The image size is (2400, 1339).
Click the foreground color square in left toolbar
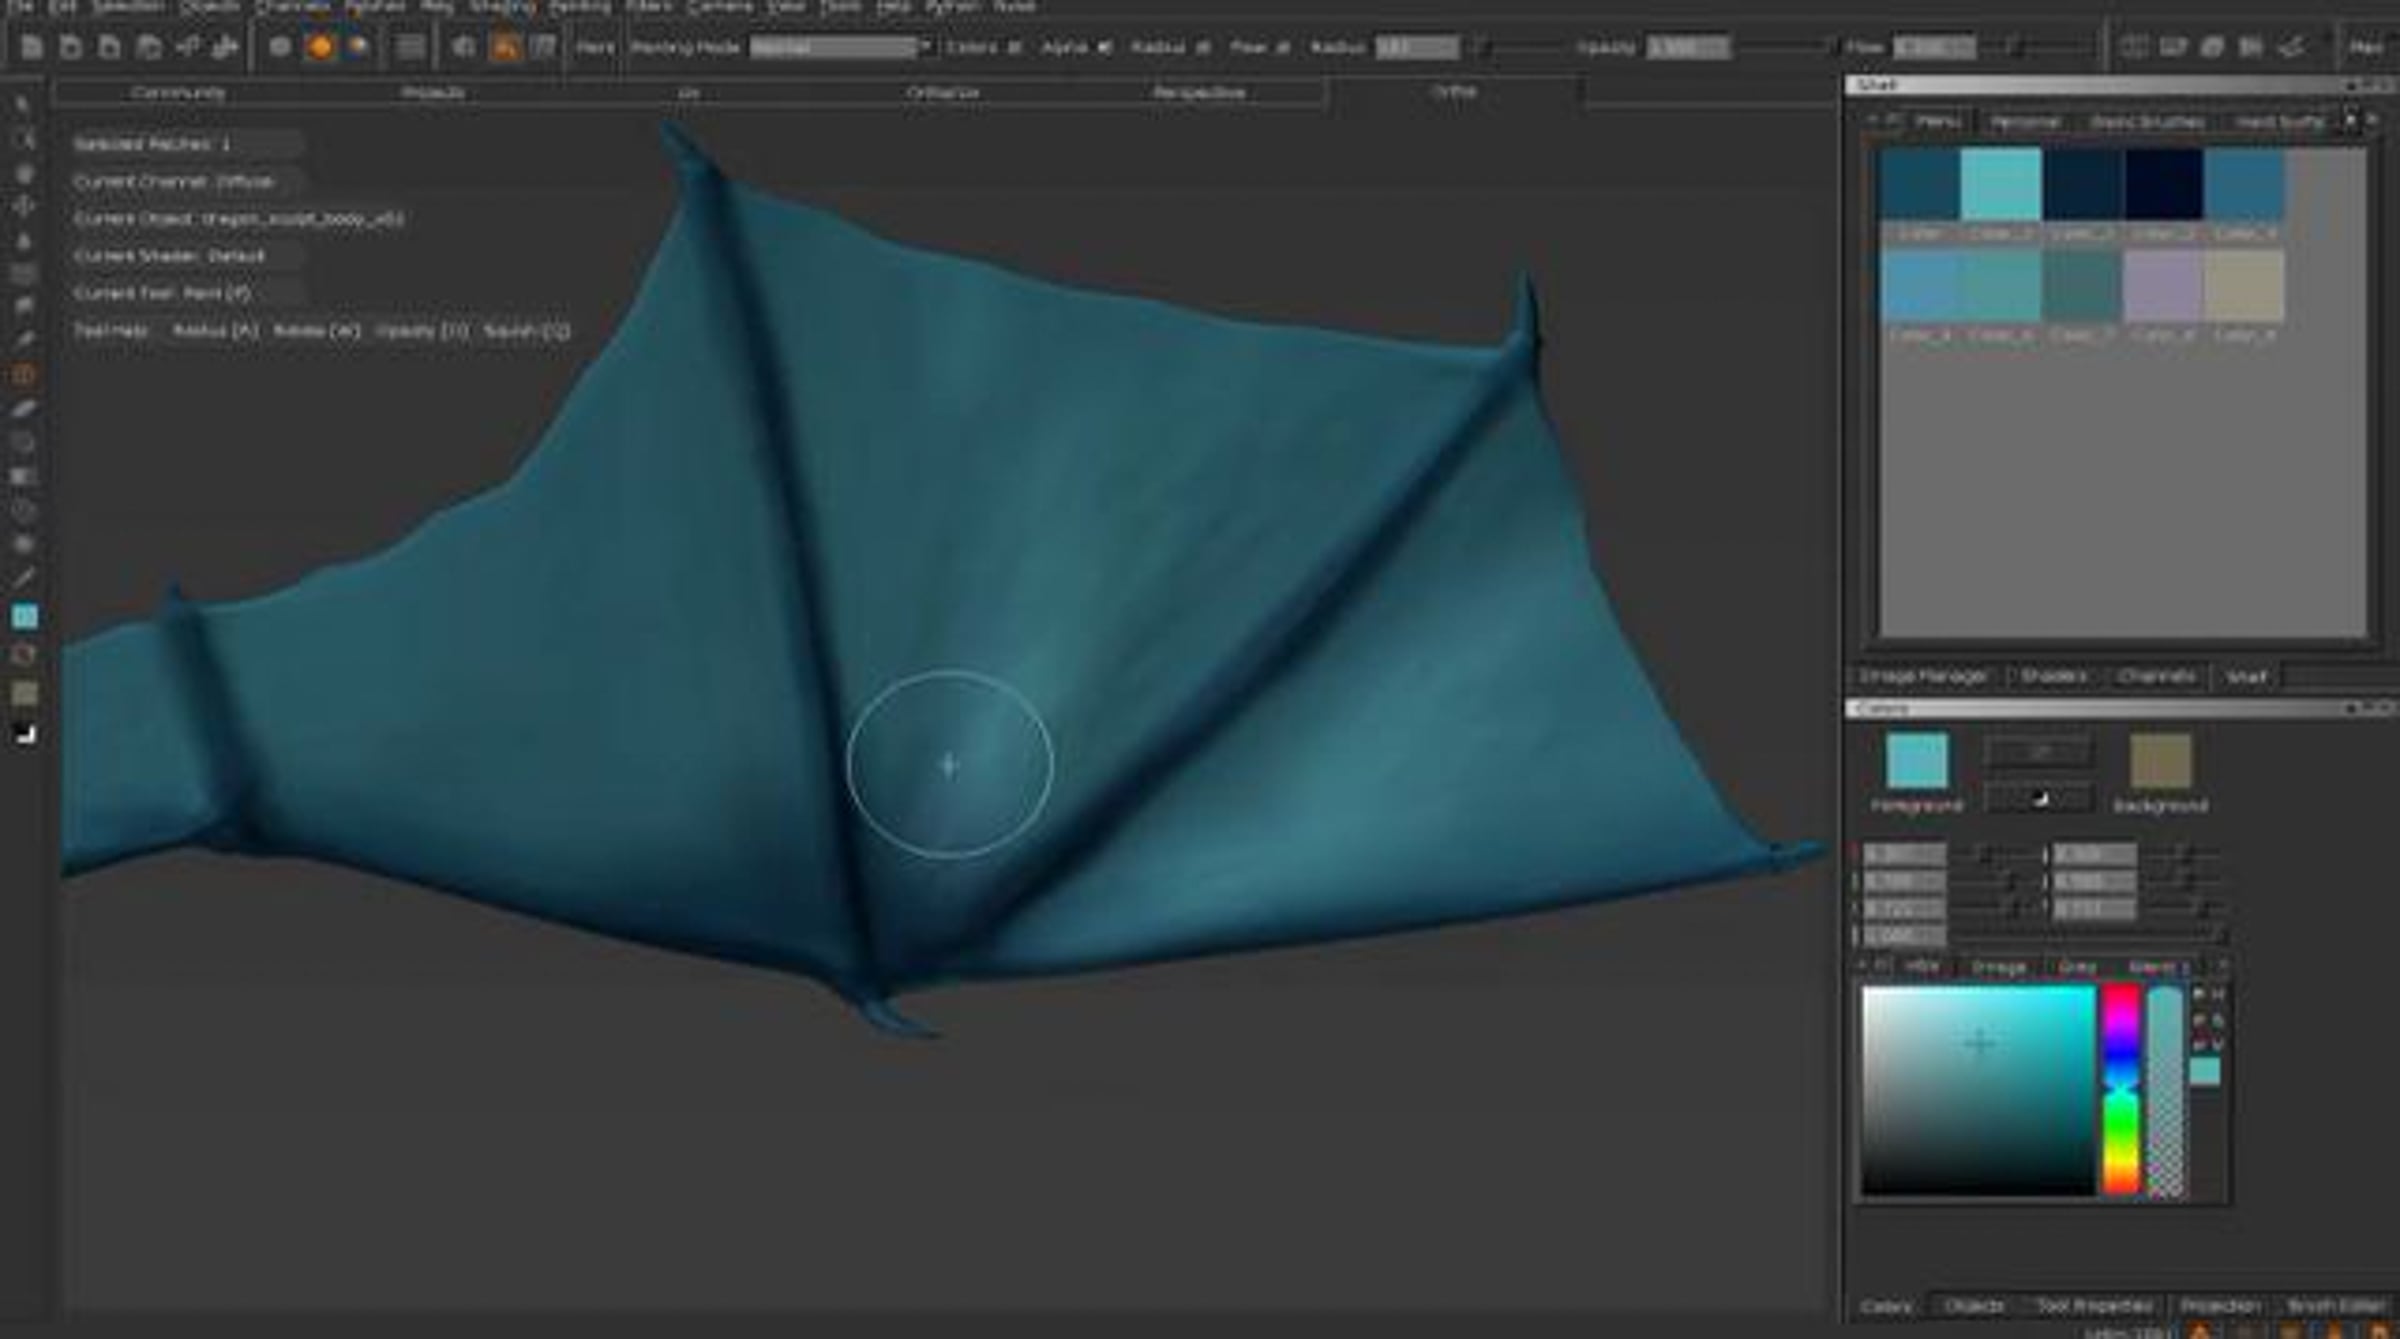24,616
